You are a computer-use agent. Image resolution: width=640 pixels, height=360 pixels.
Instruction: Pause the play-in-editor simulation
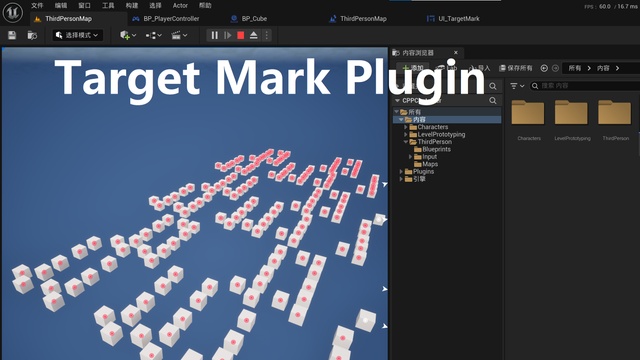[x=215, y=36]
